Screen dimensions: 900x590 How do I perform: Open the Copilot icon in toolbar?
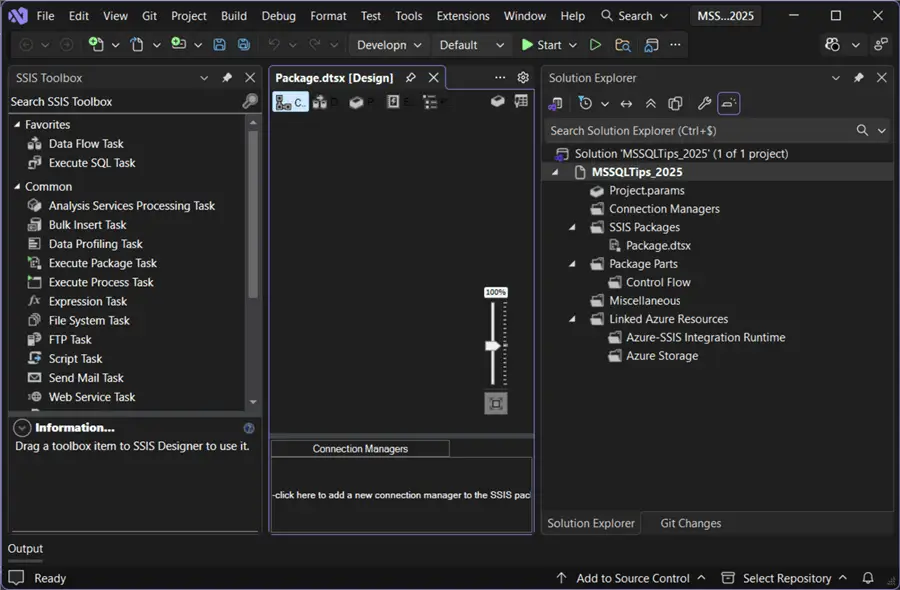(832, 44)
